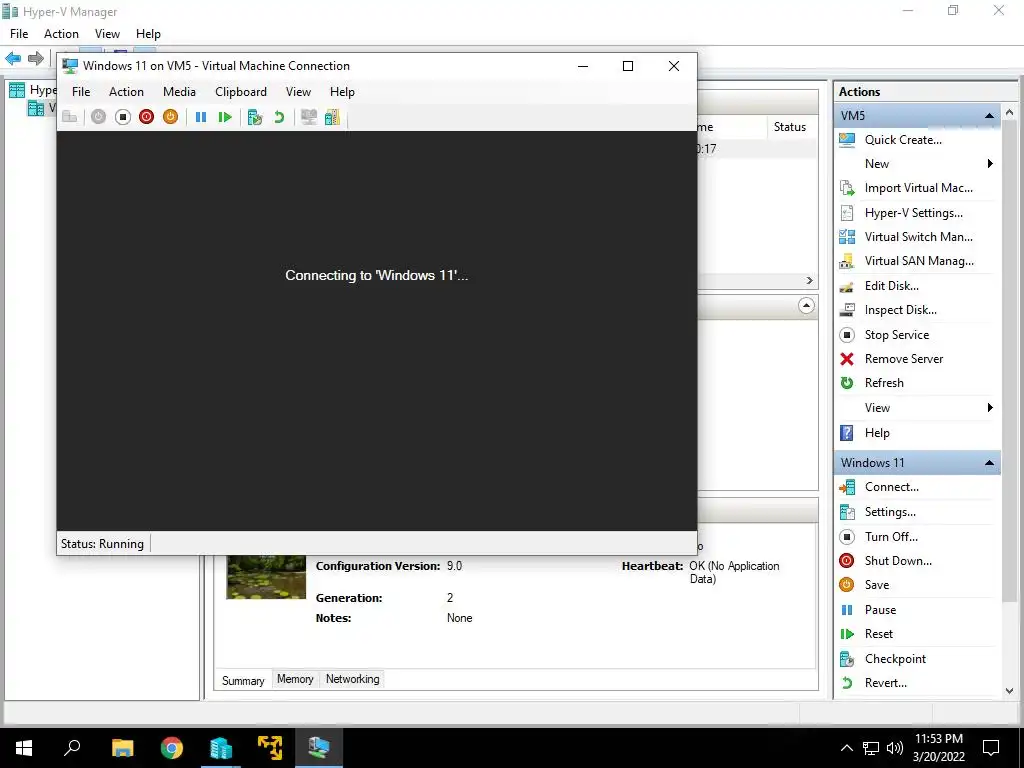This screenshot has width=1024, height=768.
Task: Click the Start icon in VM toolbar
Action: pos(98,118)
